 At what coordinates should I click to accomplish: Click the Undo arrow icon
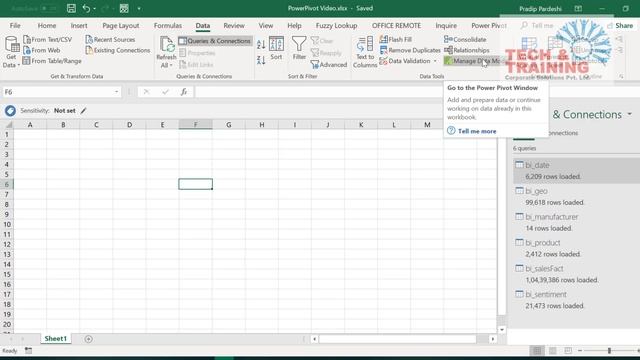86,8
